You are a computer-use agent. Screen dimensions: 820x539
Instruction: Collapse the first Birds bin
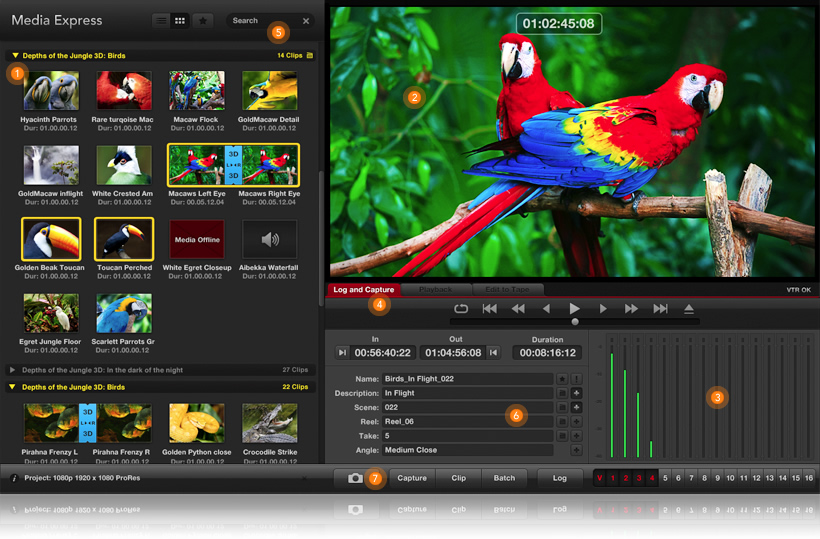[15, 56]
